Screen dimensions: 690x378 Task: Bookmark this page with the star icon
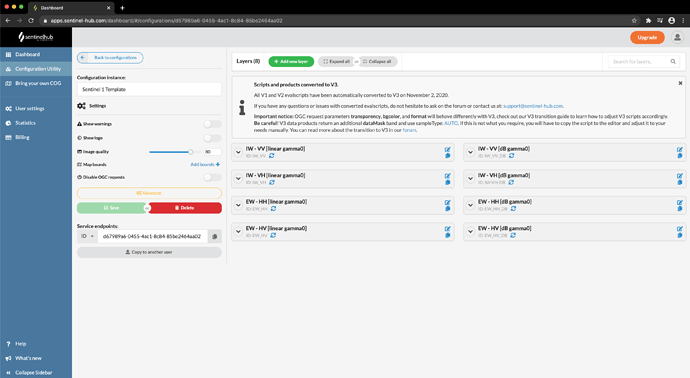point(634,20)
